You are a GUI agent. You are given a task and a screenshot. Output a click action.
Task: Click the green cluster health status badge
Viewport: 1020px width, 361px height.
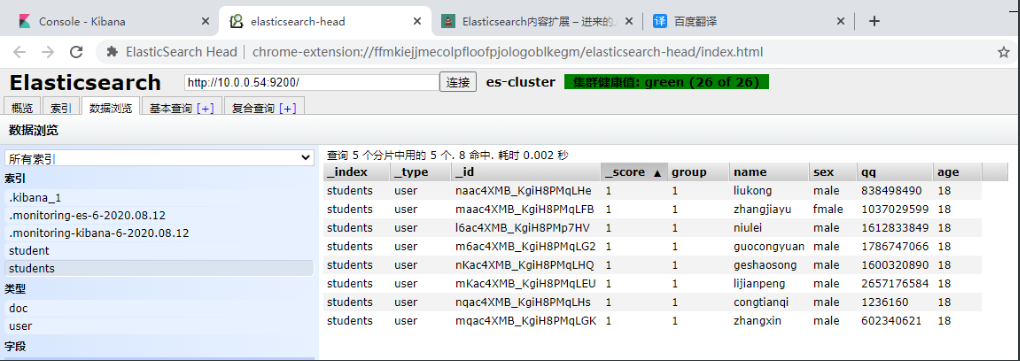pyautogui.click(x=667, y=82)
